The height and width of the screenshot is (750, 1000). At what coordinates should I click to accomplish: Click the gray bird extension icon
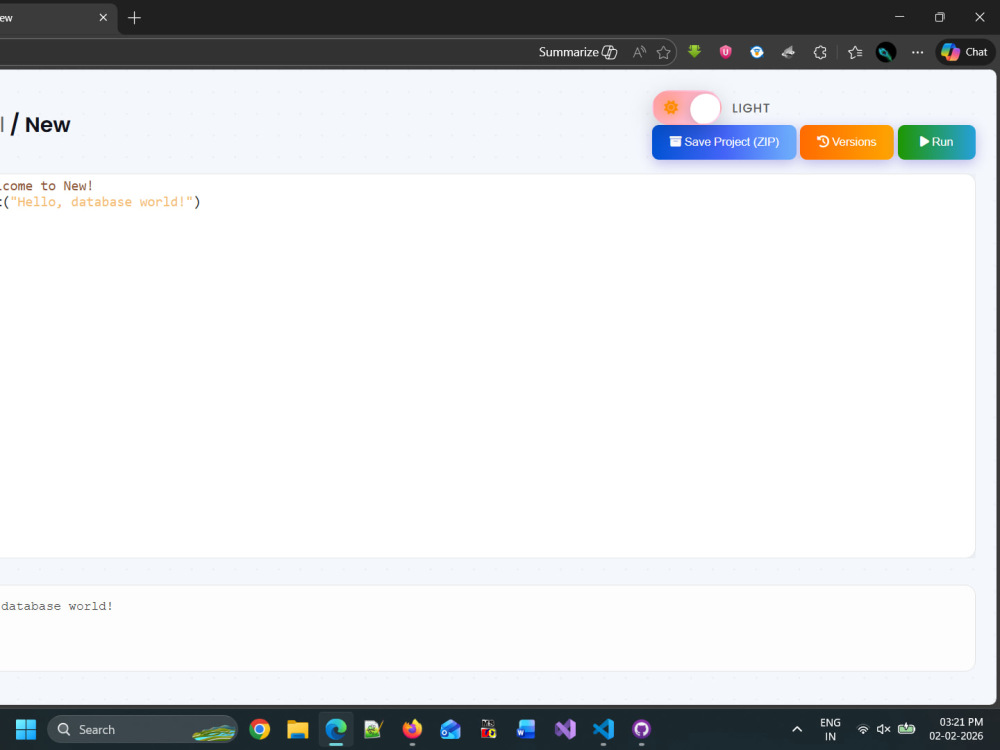point(788,52)
